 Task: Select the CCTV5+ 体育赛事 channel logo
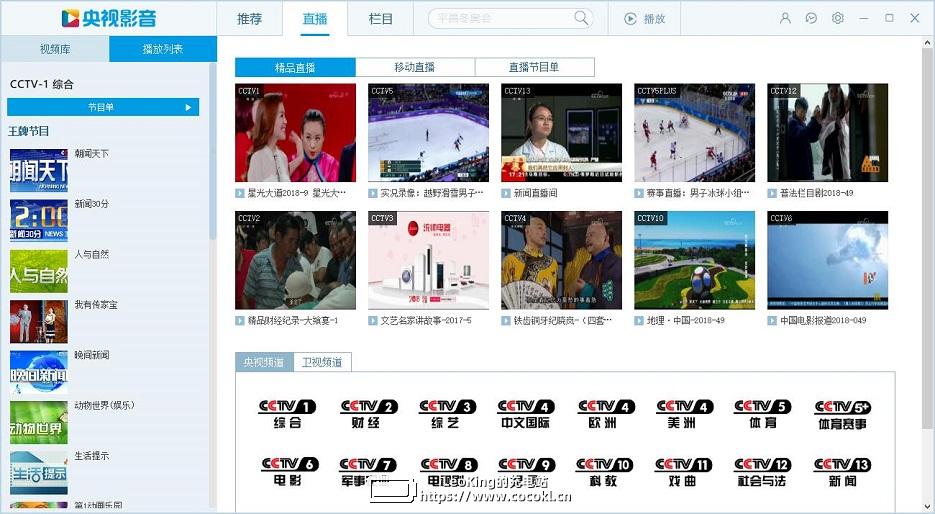pyautogui.click(x=843, y=414)
